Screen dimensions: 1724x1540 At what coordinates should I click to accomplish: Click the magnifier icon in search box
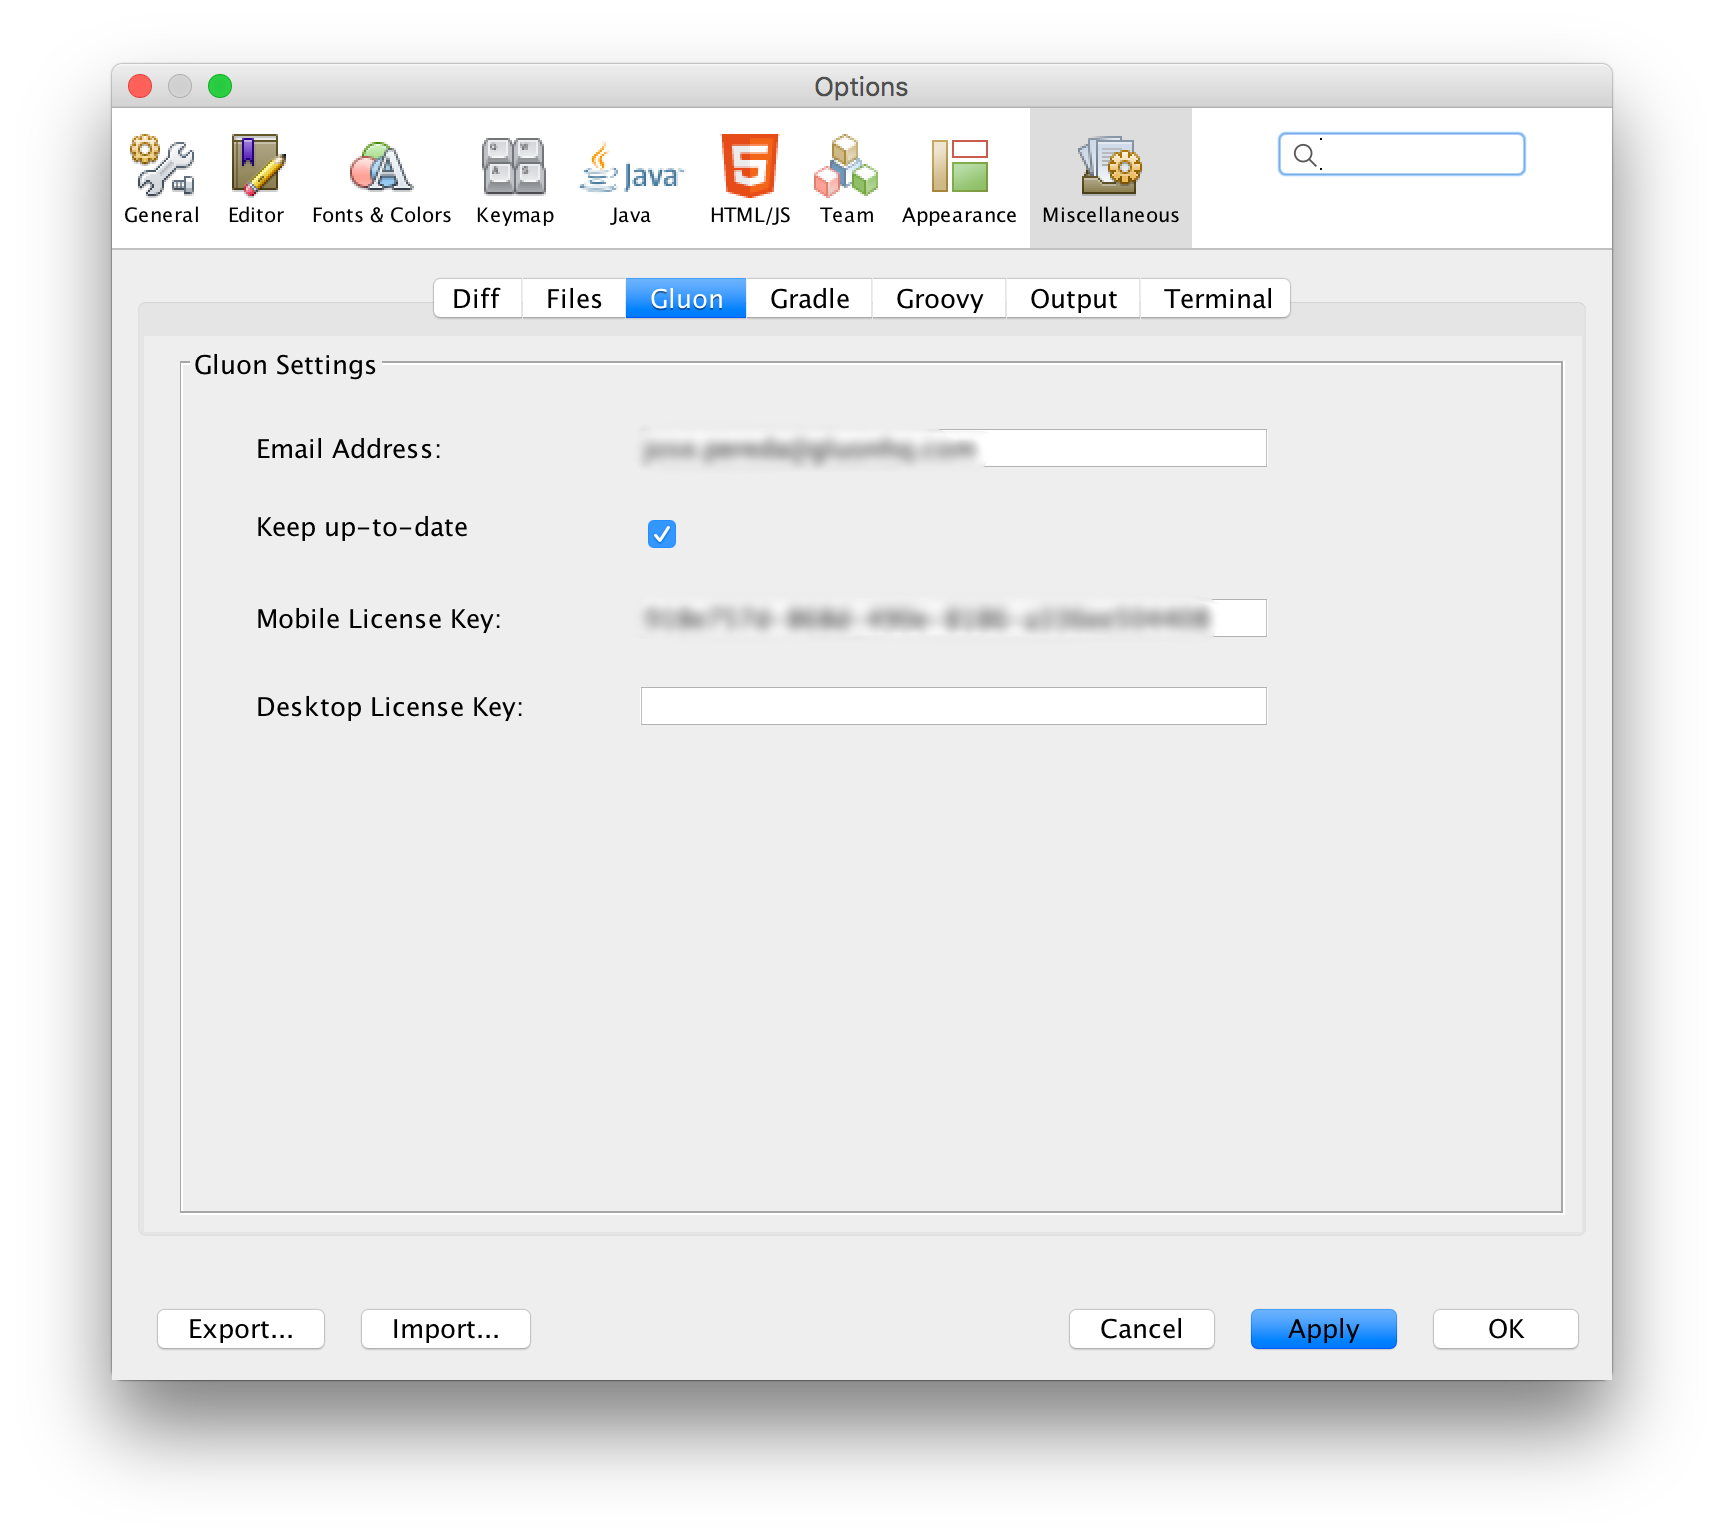point(1305,155)
